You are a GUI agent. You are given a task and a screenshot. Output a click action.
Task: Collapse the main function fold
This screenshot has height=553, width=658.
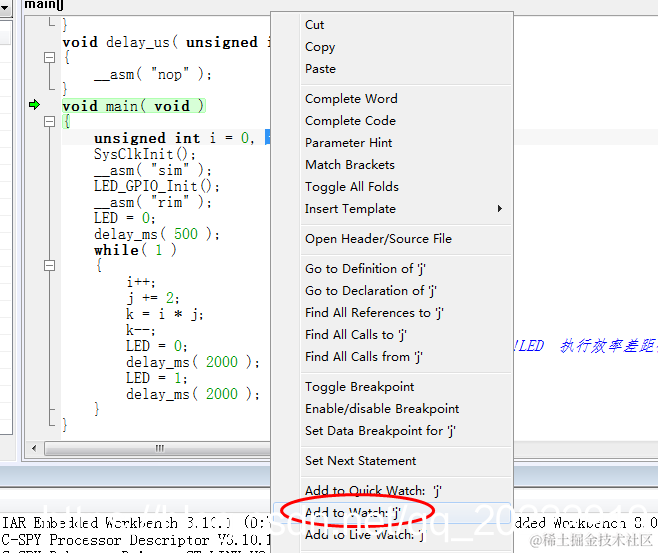[50, 122]
